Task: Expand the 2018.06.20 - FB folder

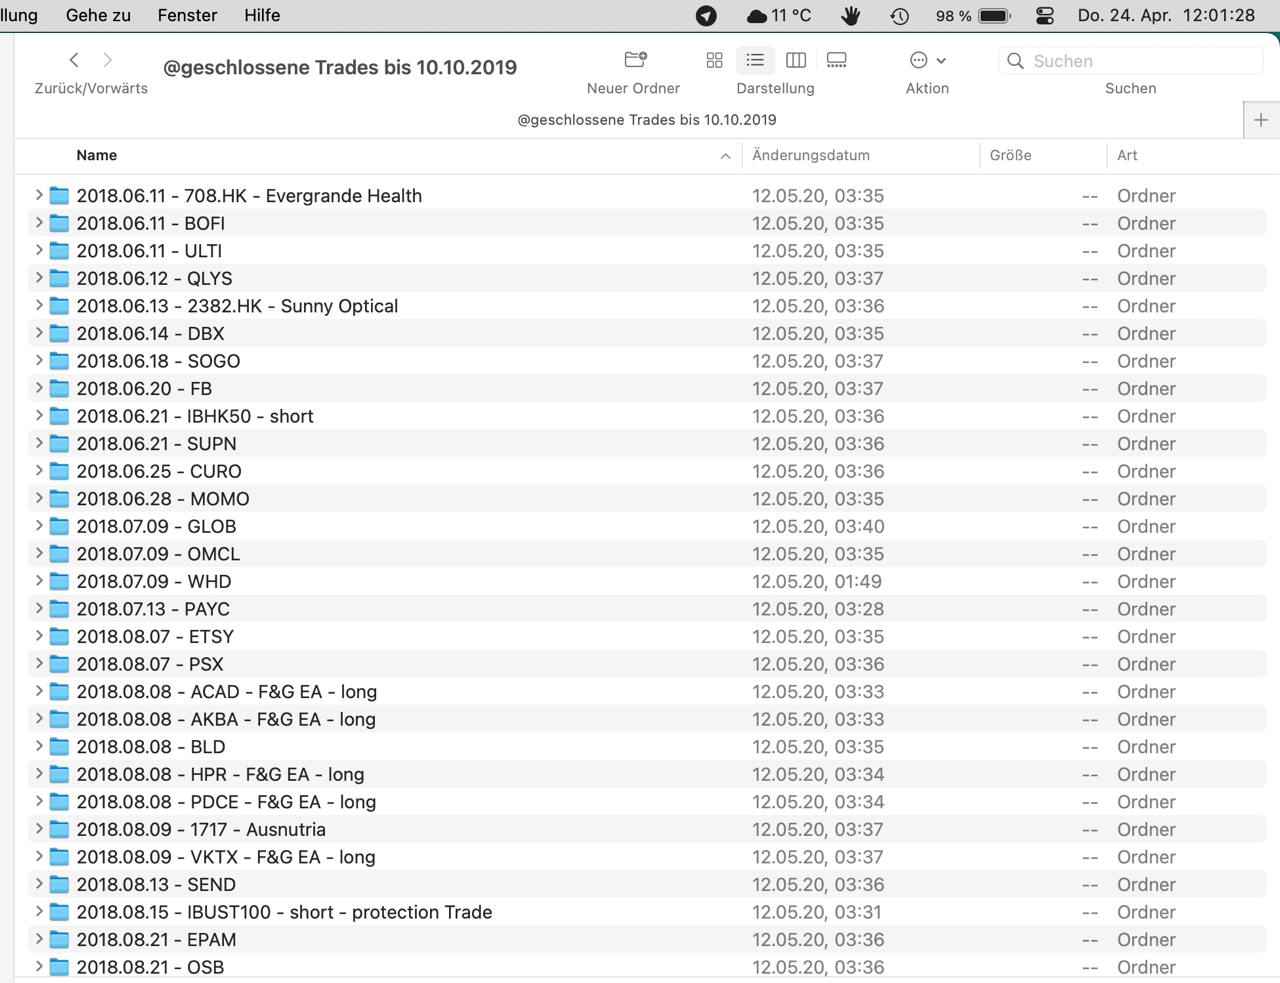Action: (39, 388)
